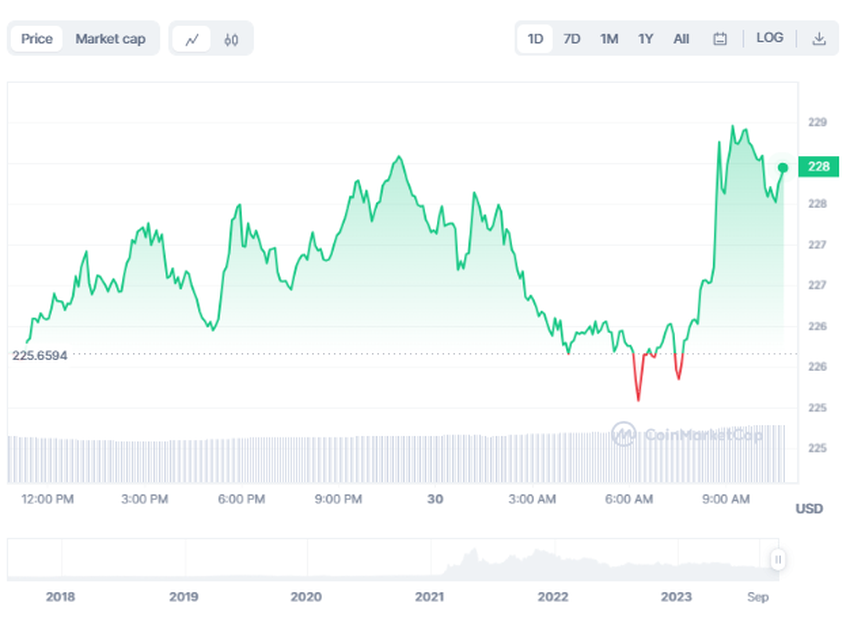Viewport: 850px width, 618px height.
Task: Click the 2021 area in the overview timeline
Action: [x=430, y=596]
